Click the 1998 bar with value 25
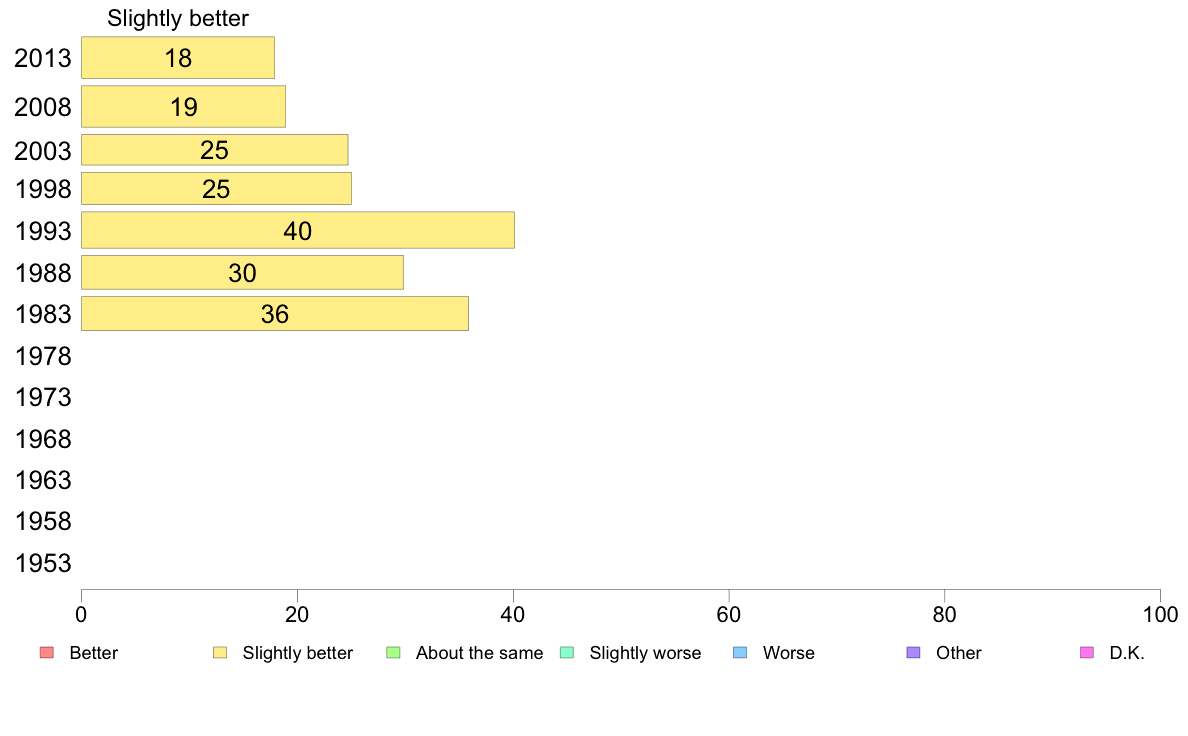Screen dimensions: 1188x736 point(216,189)
